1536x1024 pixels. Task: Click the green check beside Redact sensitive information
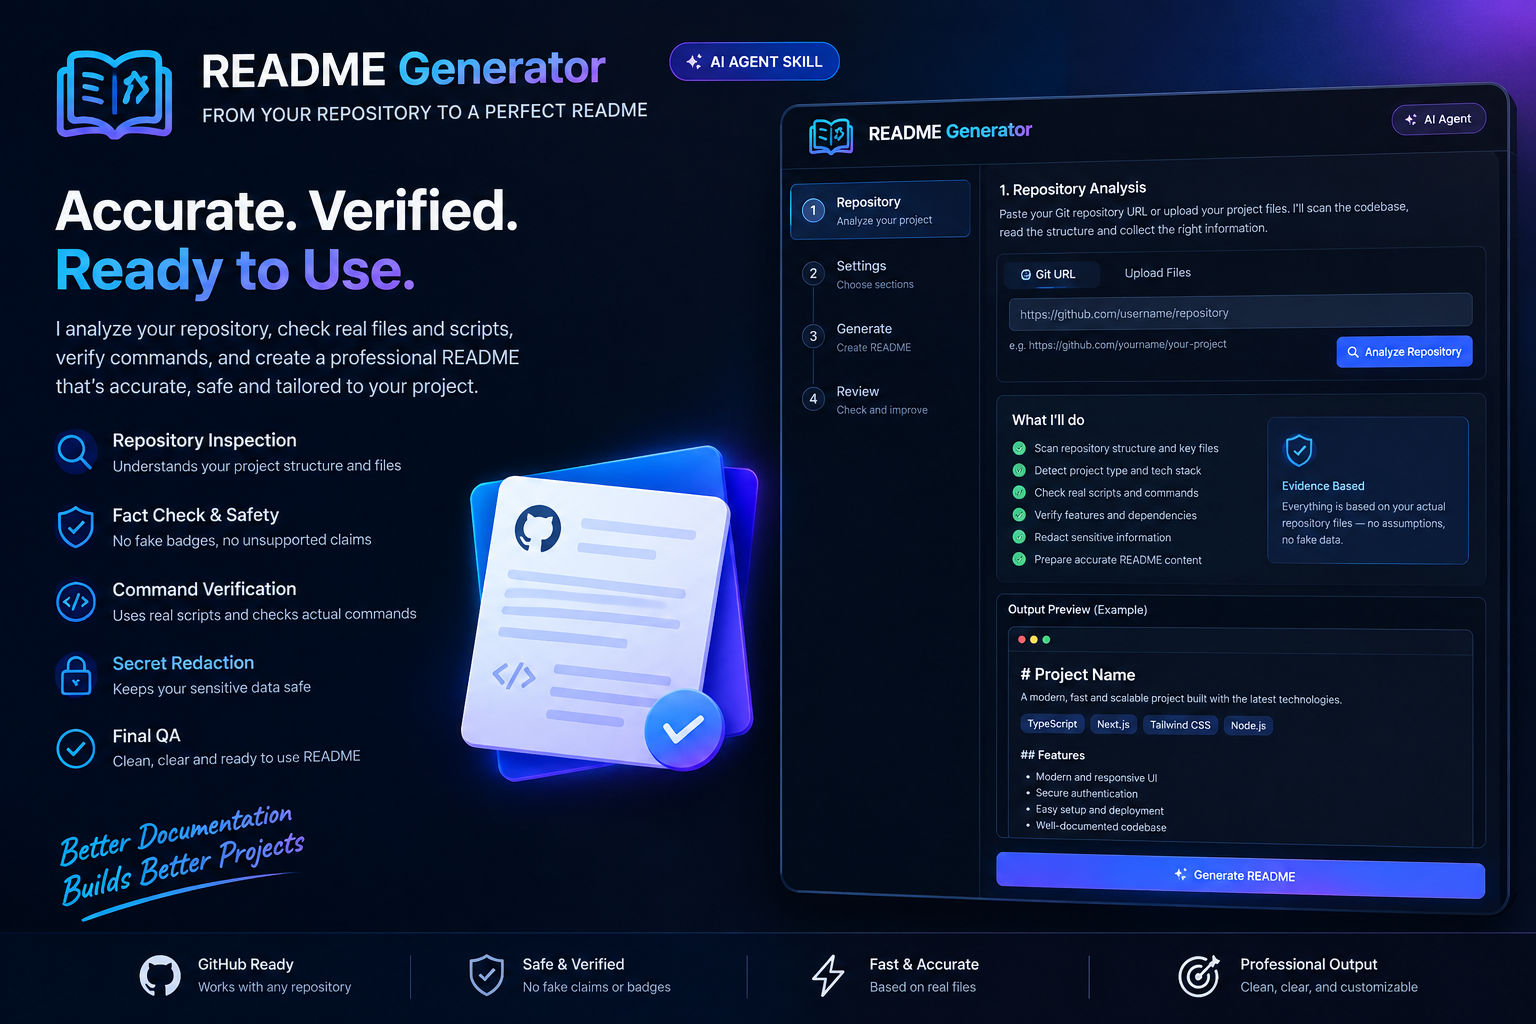click(x=1019, y=537)
